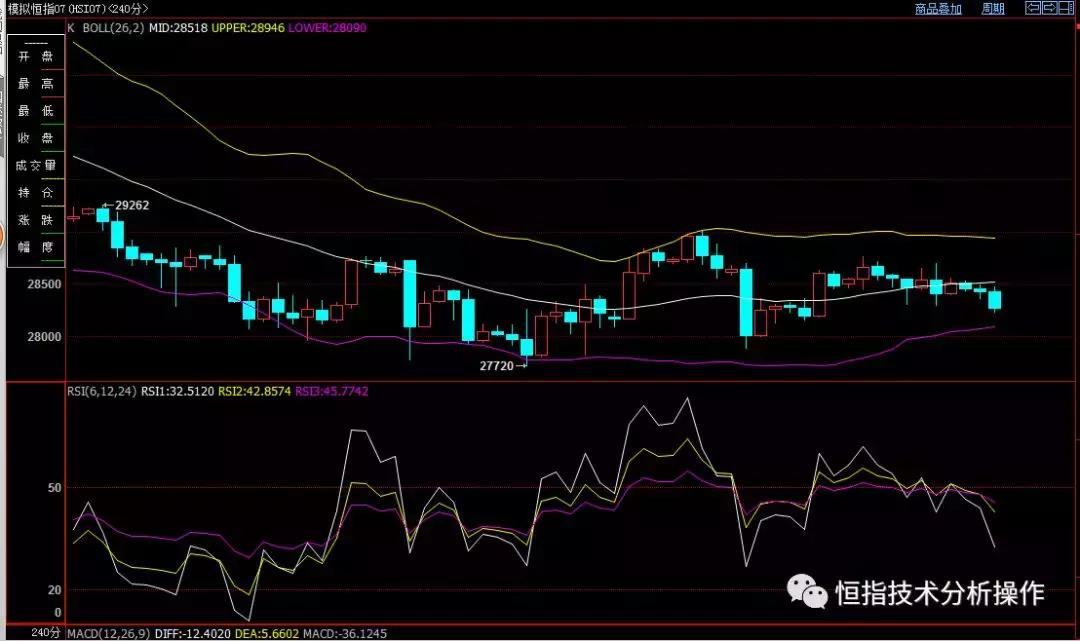The image size is (1080, 641).
Task: Click the orange circle icon at left edge
Action: [x=2, y=239]
